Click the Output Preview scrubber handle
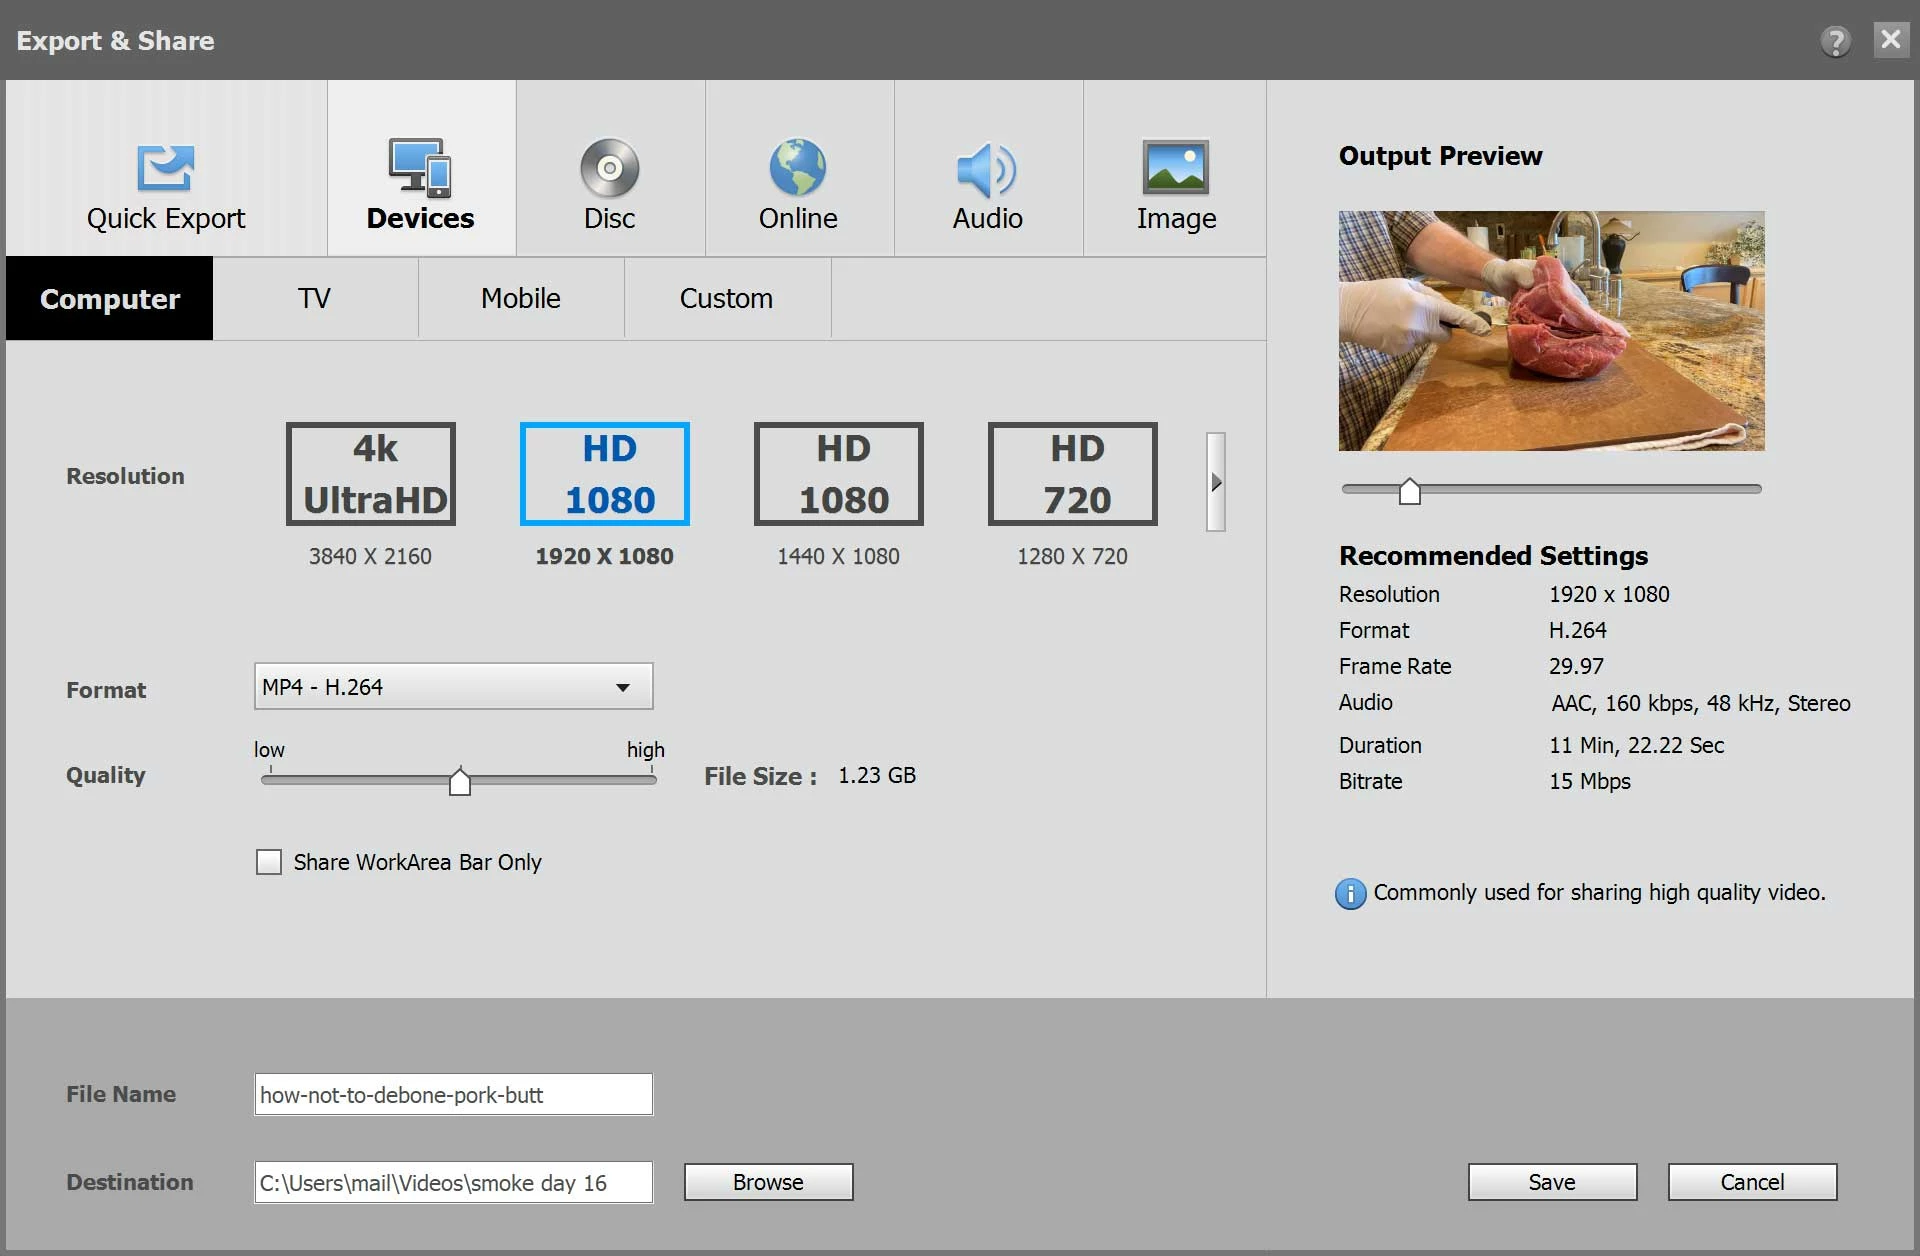The height and width of the screenshot is (1256, 1920). click(1409, 491)
